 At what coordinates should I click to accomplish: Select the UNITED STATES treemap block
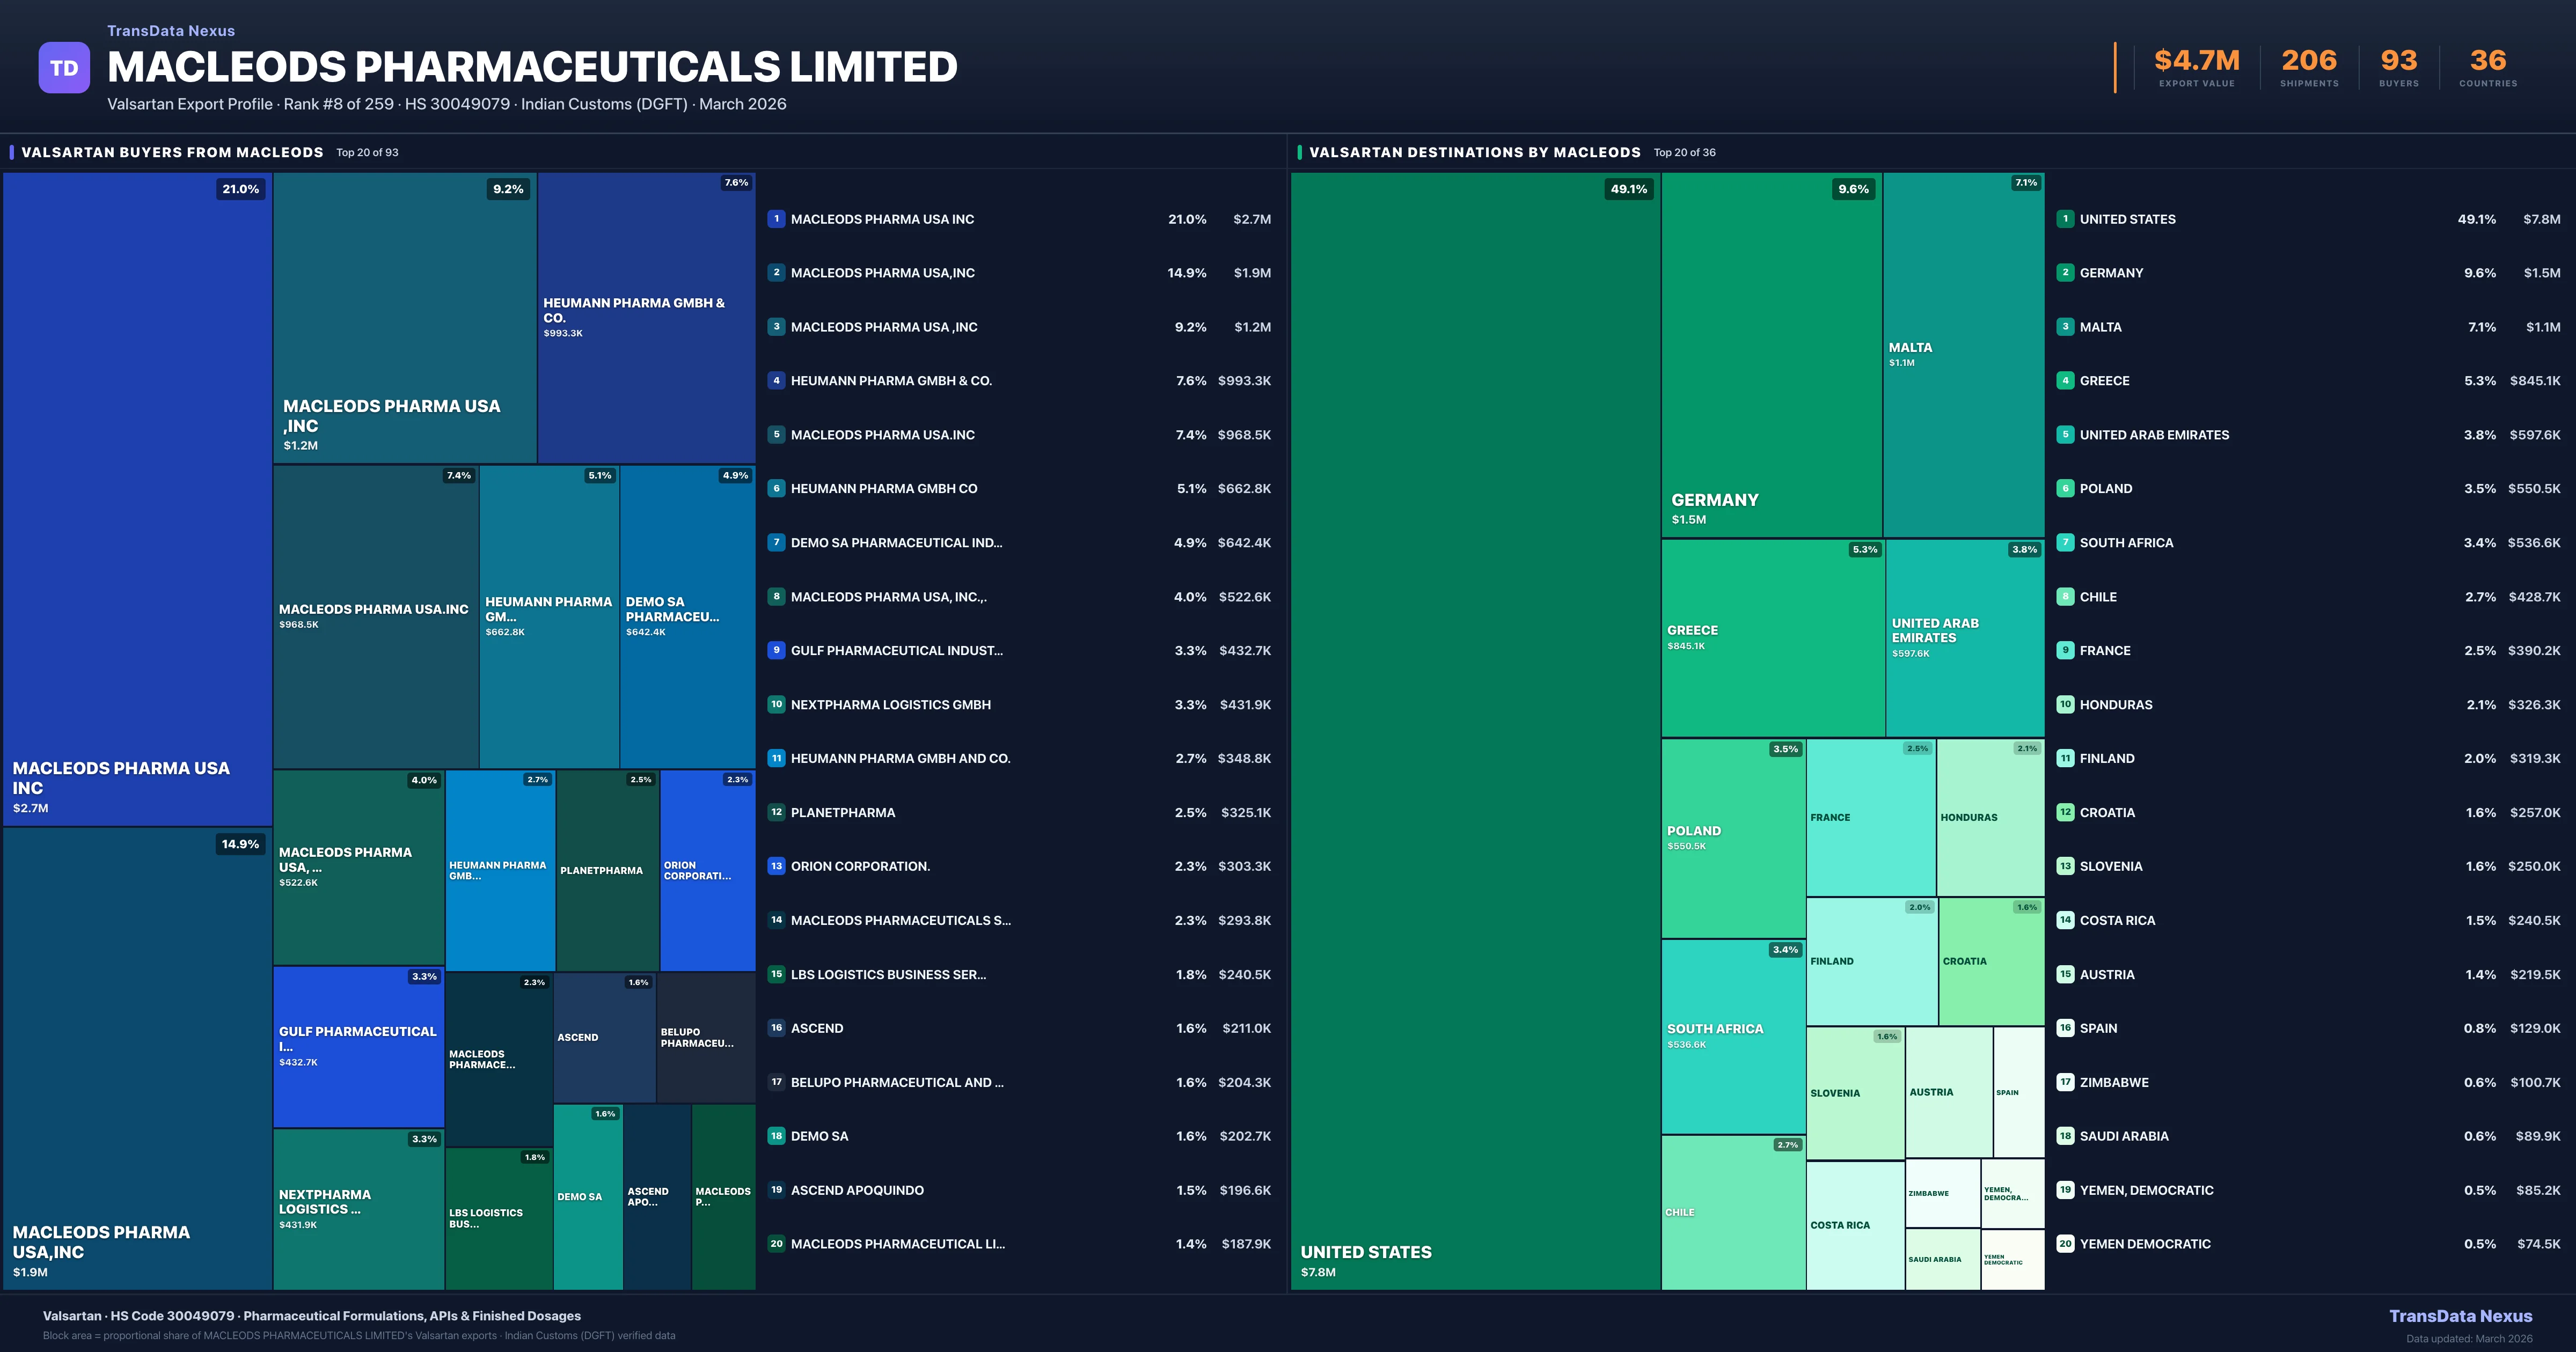[1475, 730]
